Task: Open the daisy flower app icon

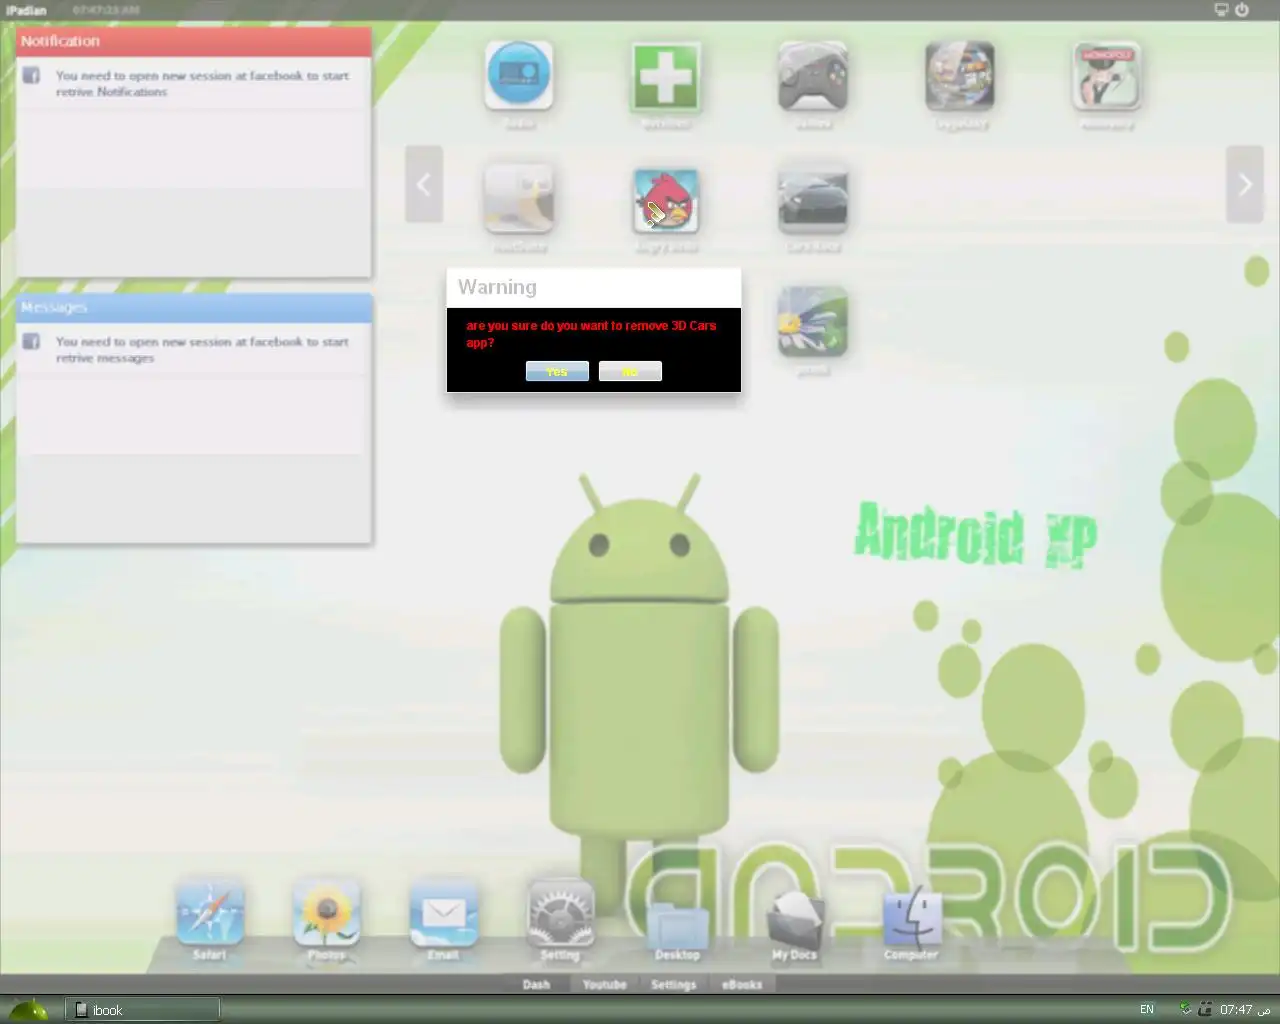Action: (x=813, y=322)
